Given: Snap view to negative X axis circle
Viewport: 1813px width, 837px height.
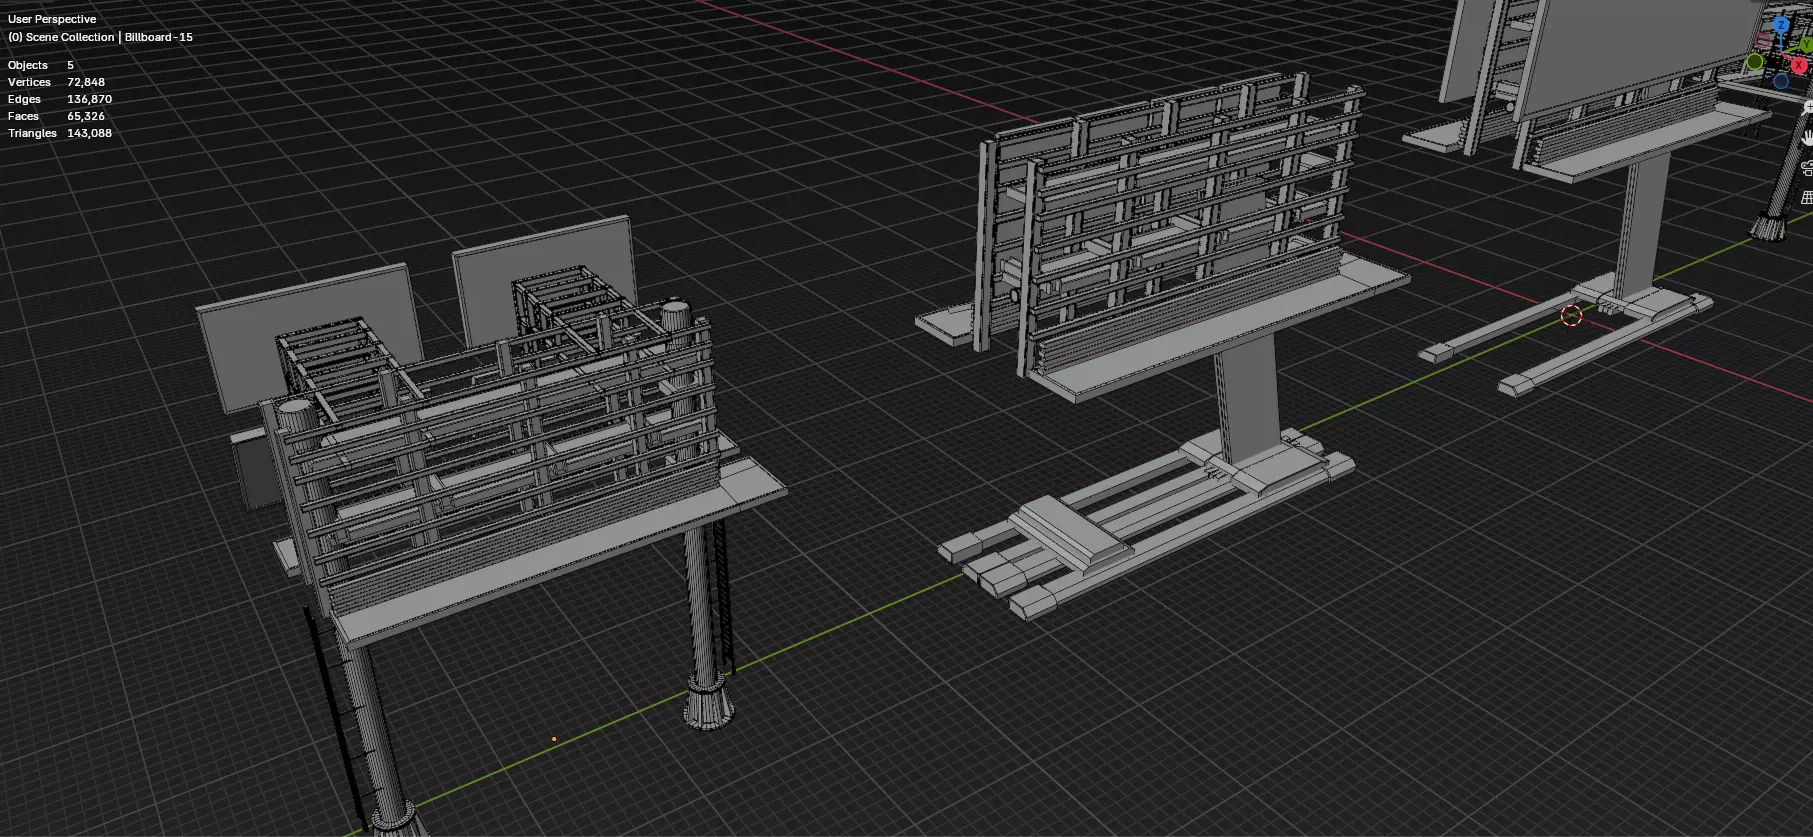Looking at the screenshot, I should click(x=1763, y=40).
